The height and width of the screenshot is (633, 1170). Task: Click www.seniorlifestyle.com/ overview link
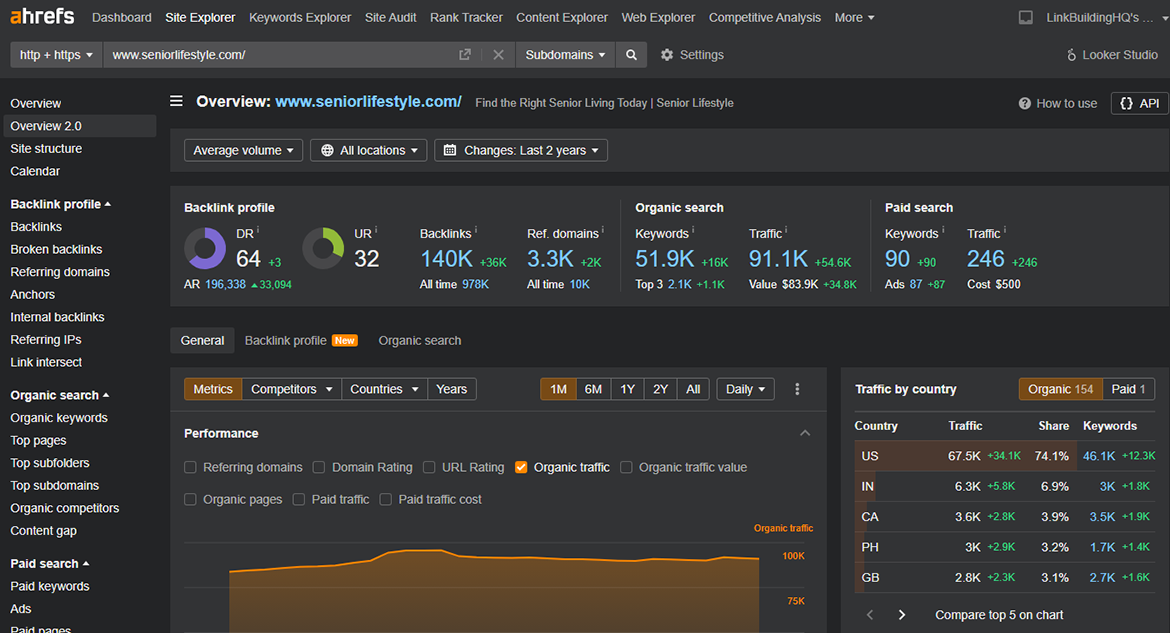[368, 102]
